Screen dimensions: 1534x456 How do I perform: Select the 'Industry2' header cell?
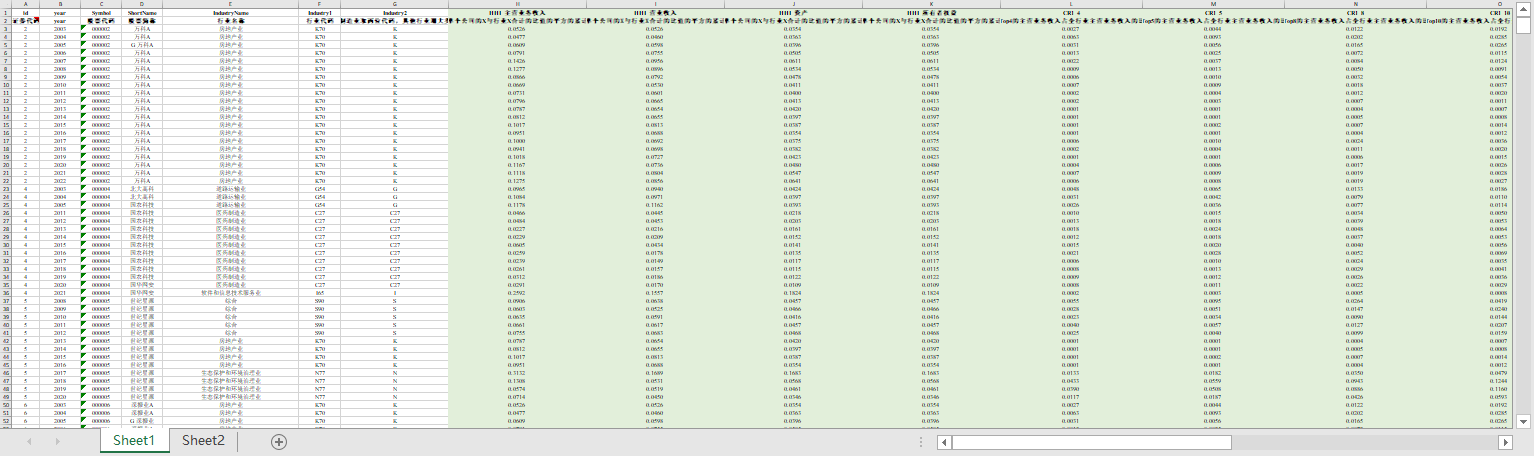394,12
